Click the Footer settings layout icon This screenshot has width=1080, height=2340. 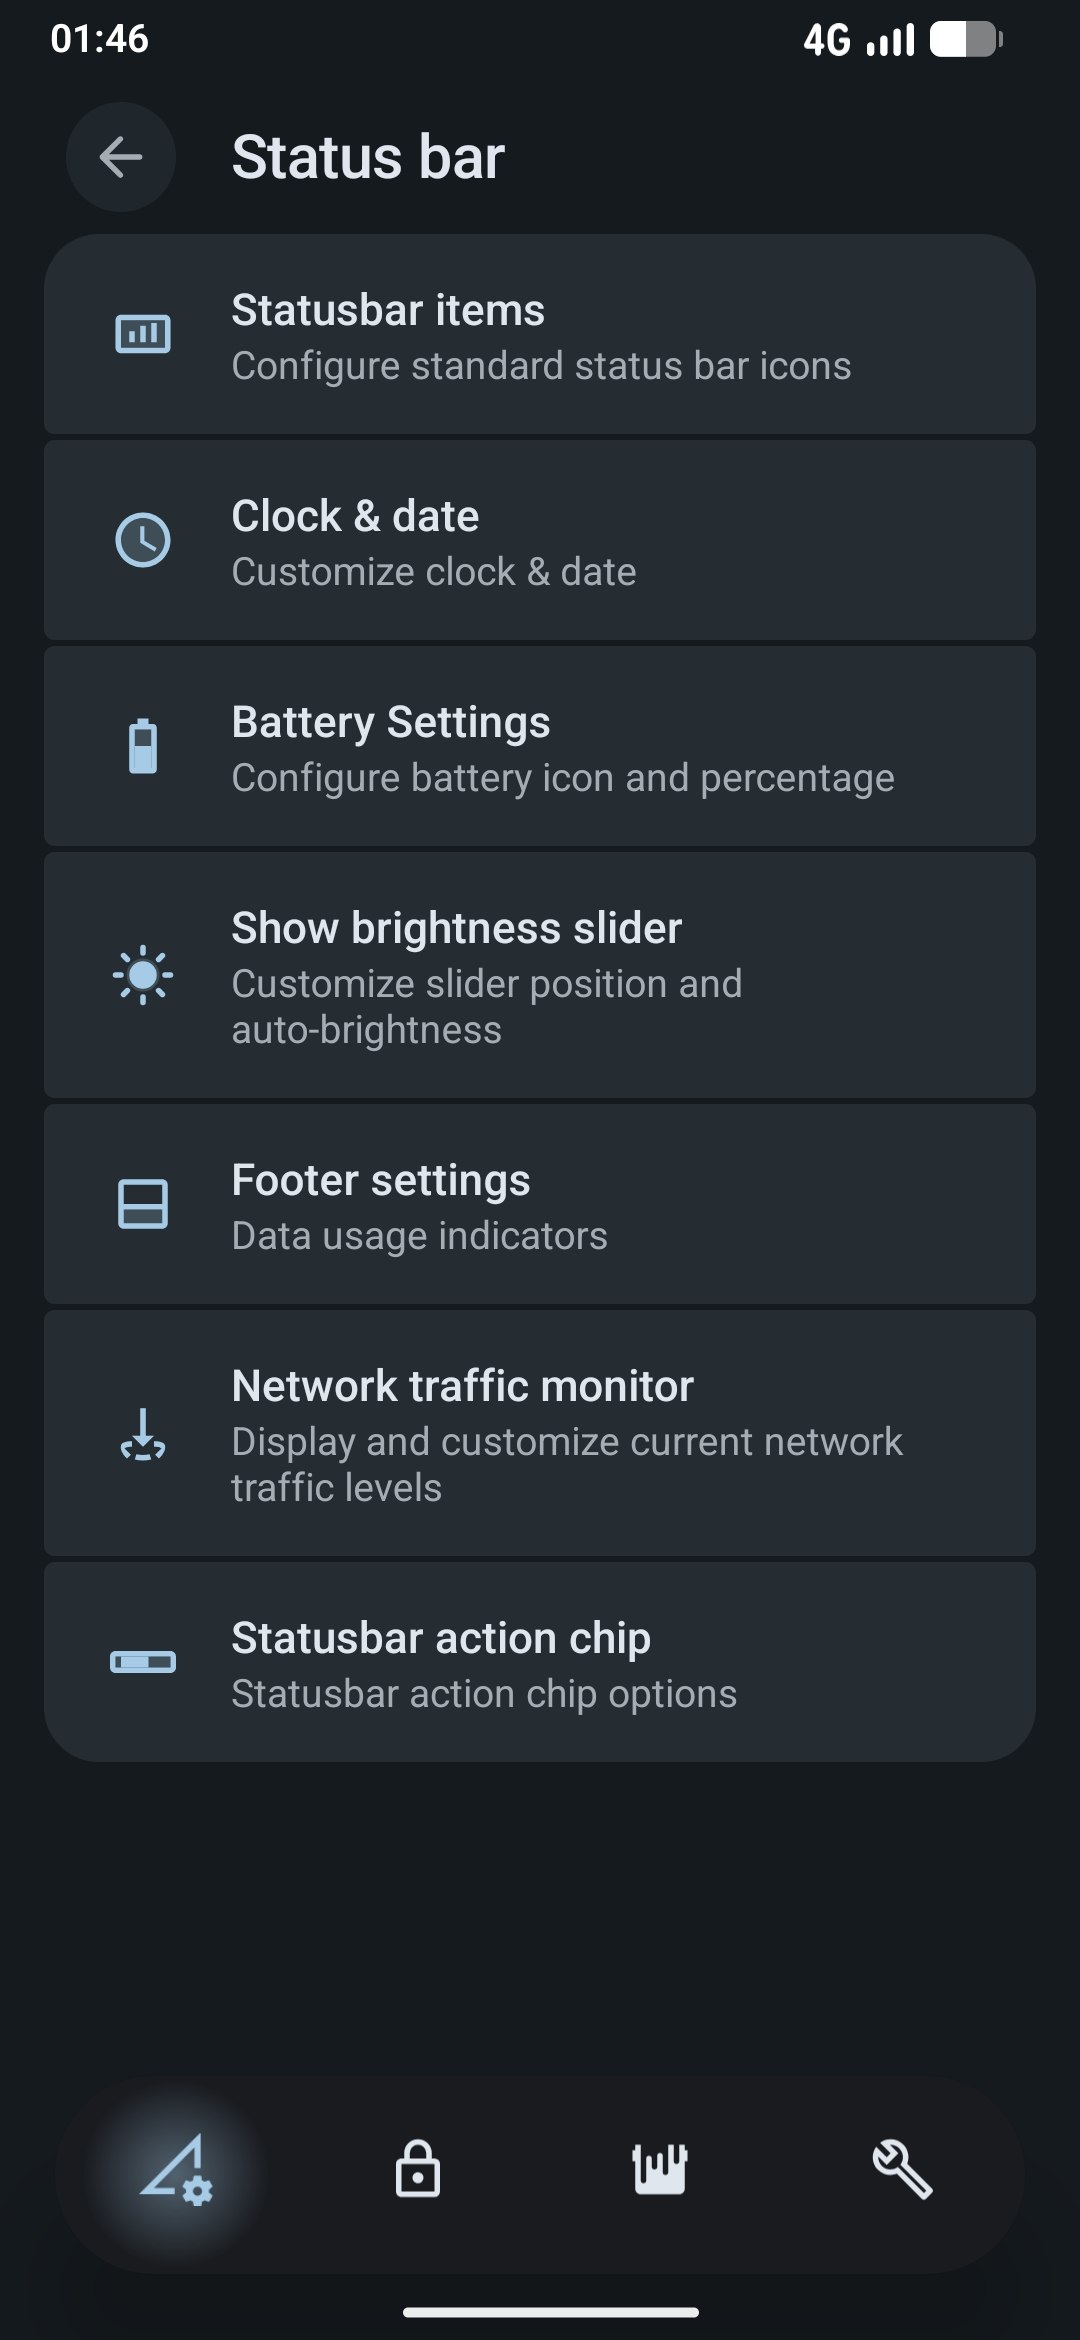pyautogui.click(x=143, y=1204)
